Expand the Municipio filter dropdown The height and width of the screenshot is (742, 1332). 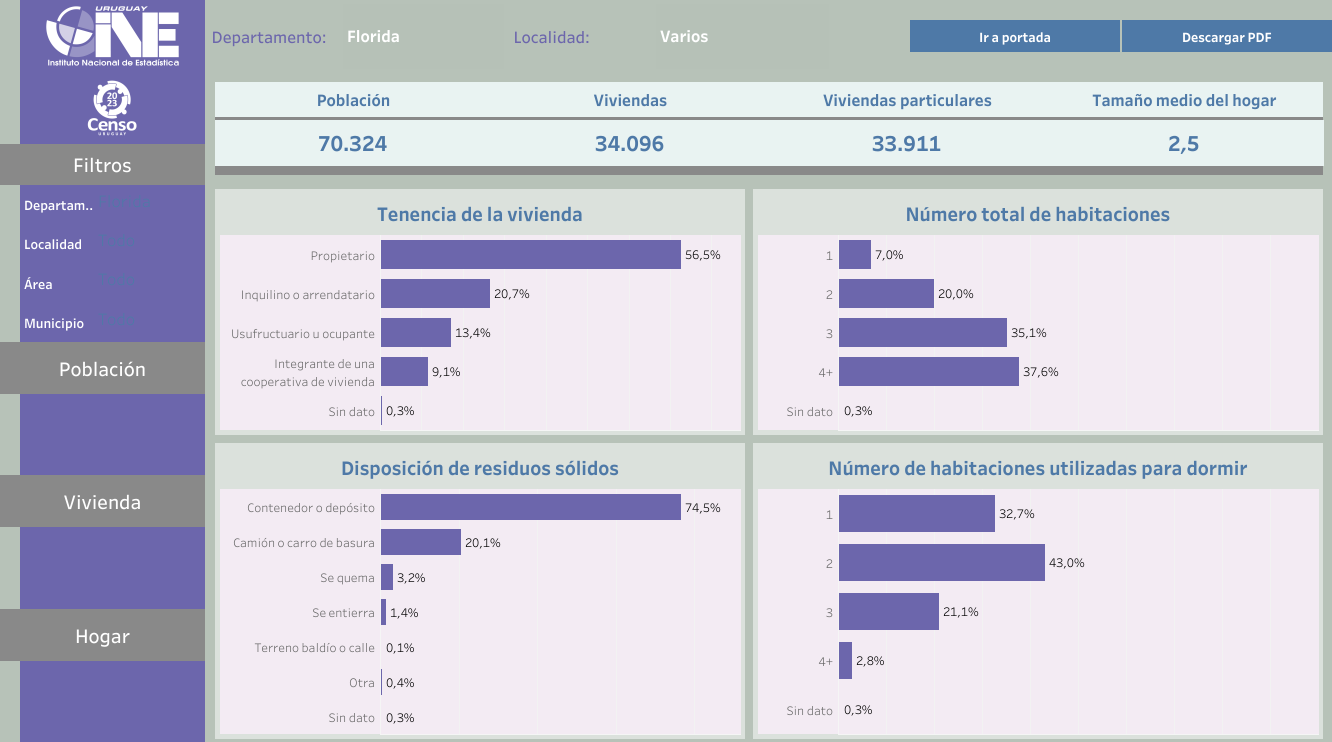point(117,322)
